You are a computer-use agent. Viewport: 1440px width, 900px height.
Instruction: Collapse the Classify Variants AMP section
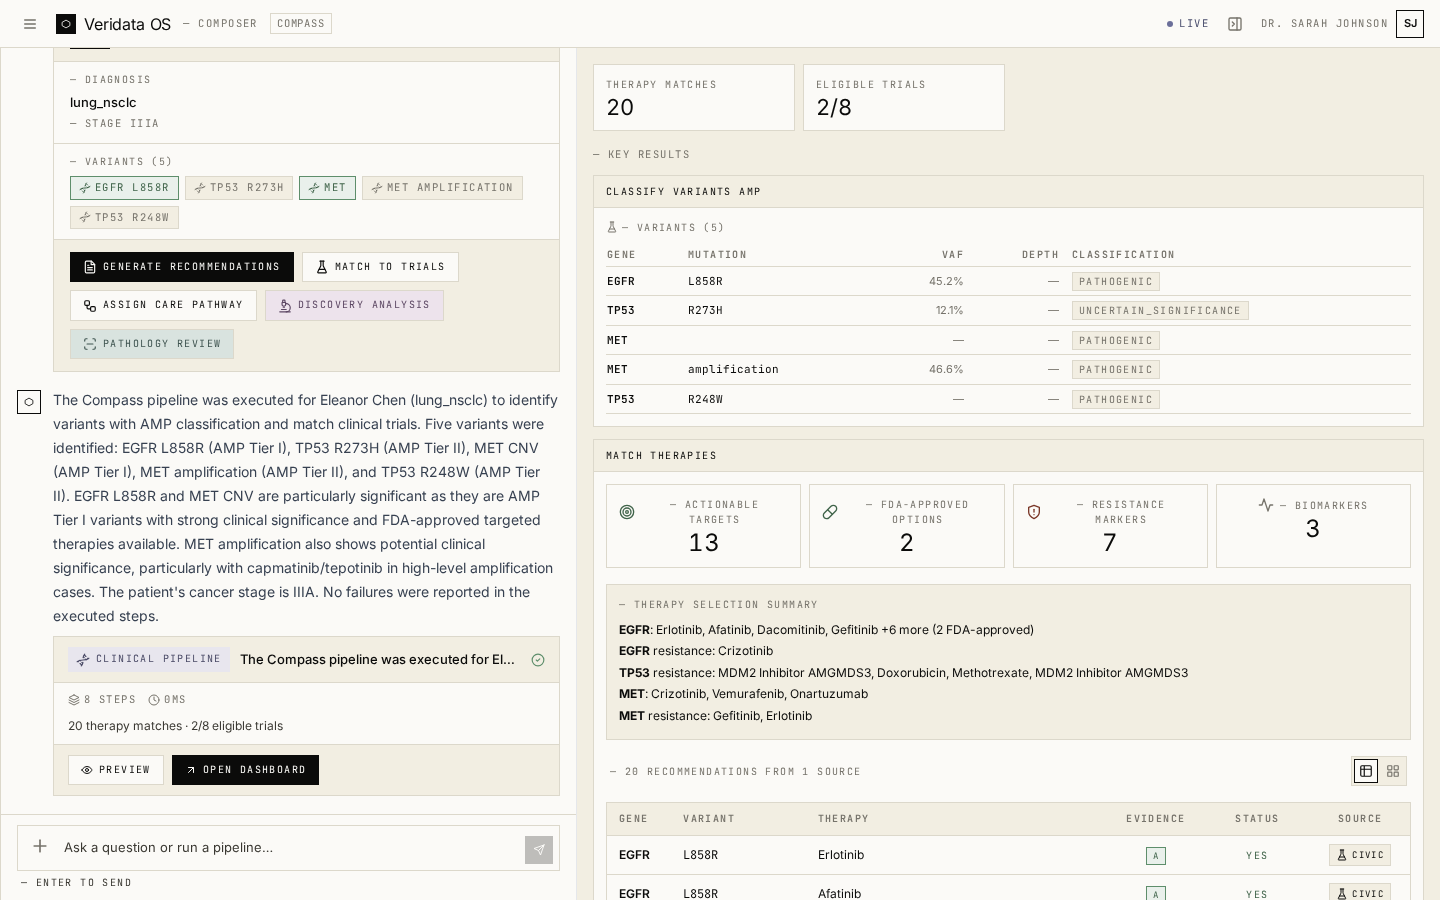1008,192
